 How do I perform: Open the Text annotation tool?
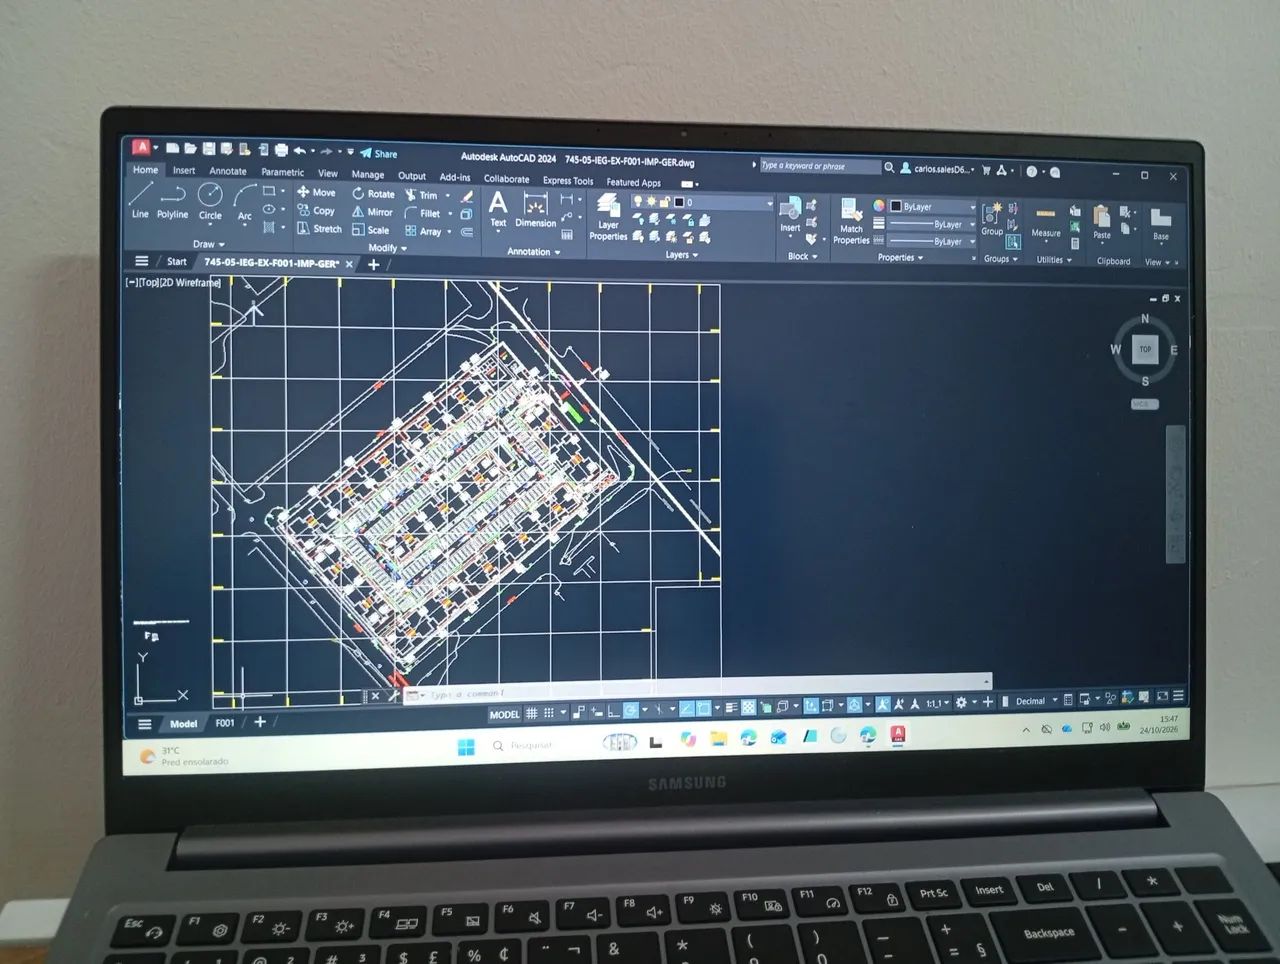click(x=498, y=208)
